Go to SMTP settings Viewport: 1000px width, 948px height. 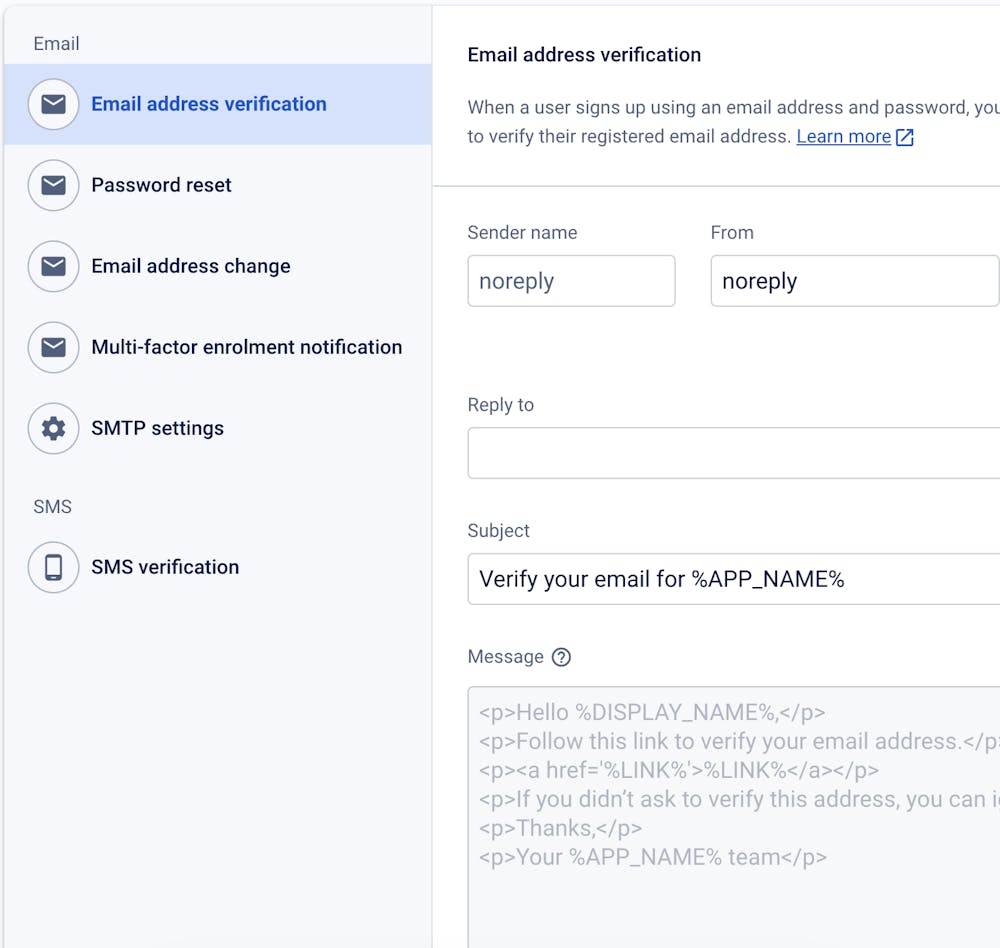coord(157,428)
